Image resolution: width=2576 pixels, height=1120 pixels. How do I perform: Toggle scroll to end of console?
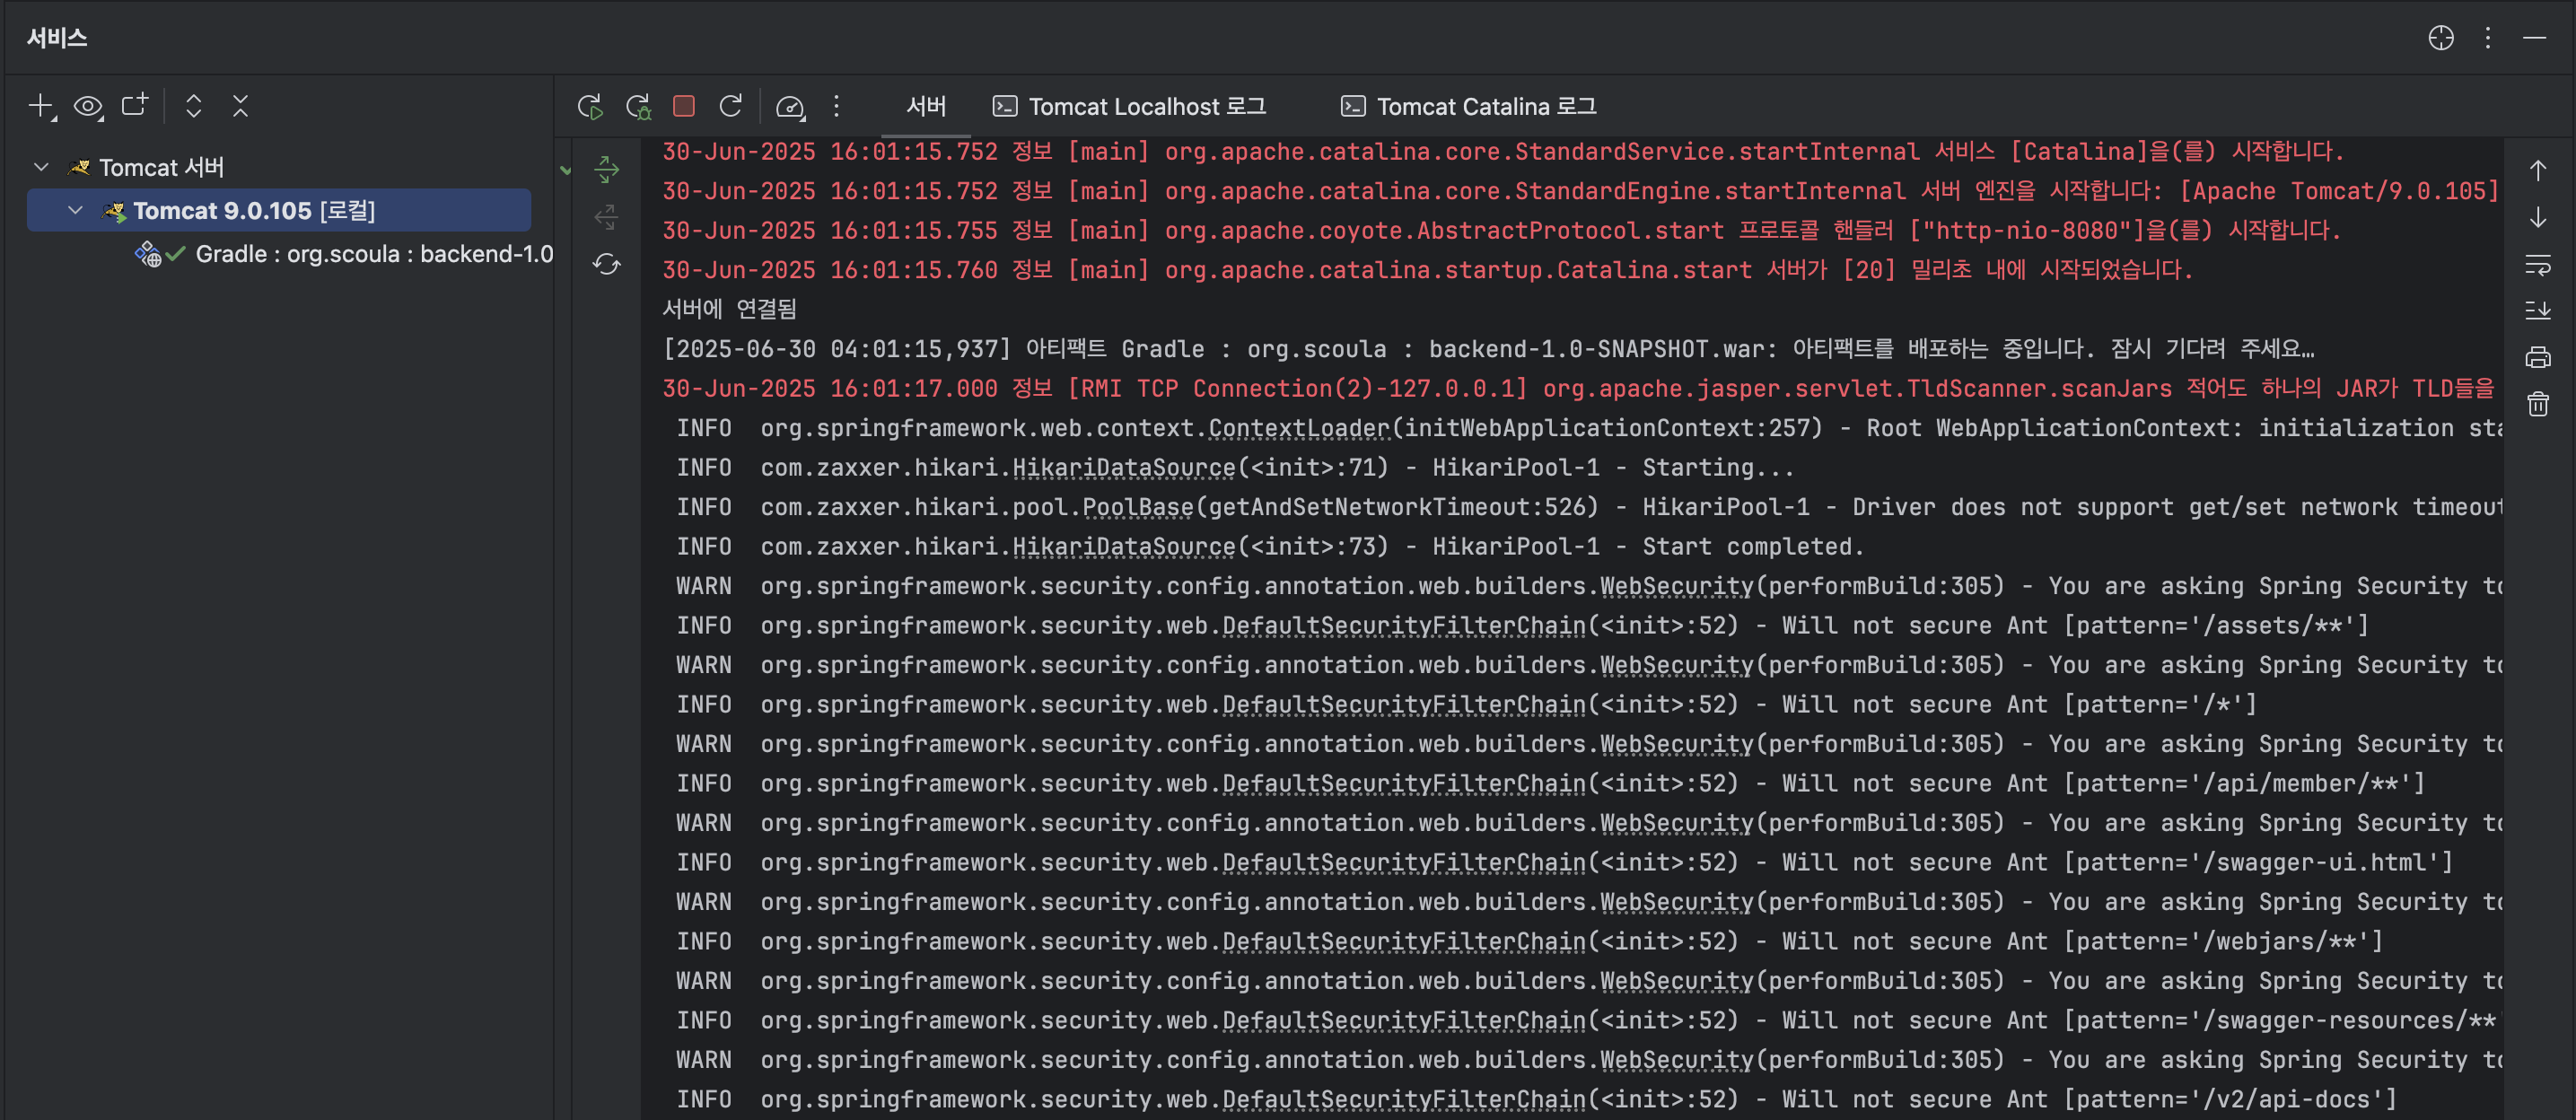[2538, 311]
